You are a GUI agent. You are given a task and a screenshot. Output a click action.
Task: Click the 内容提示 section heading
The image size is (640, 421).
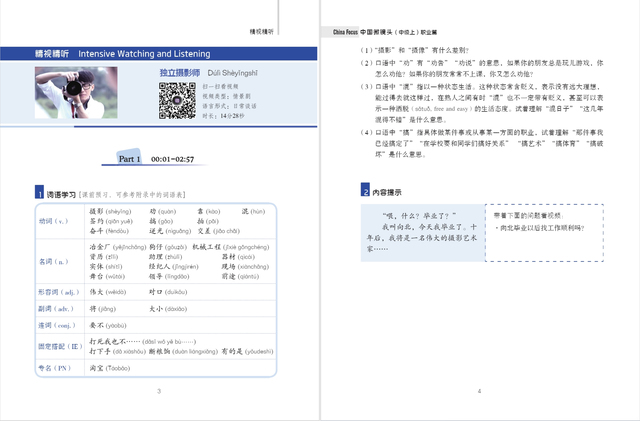coord(388,191)
